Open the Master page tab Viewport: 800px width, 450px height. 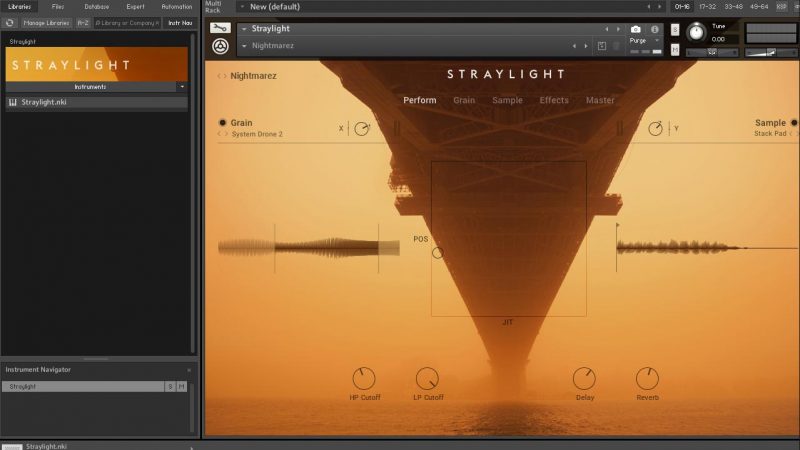point(600,101)
